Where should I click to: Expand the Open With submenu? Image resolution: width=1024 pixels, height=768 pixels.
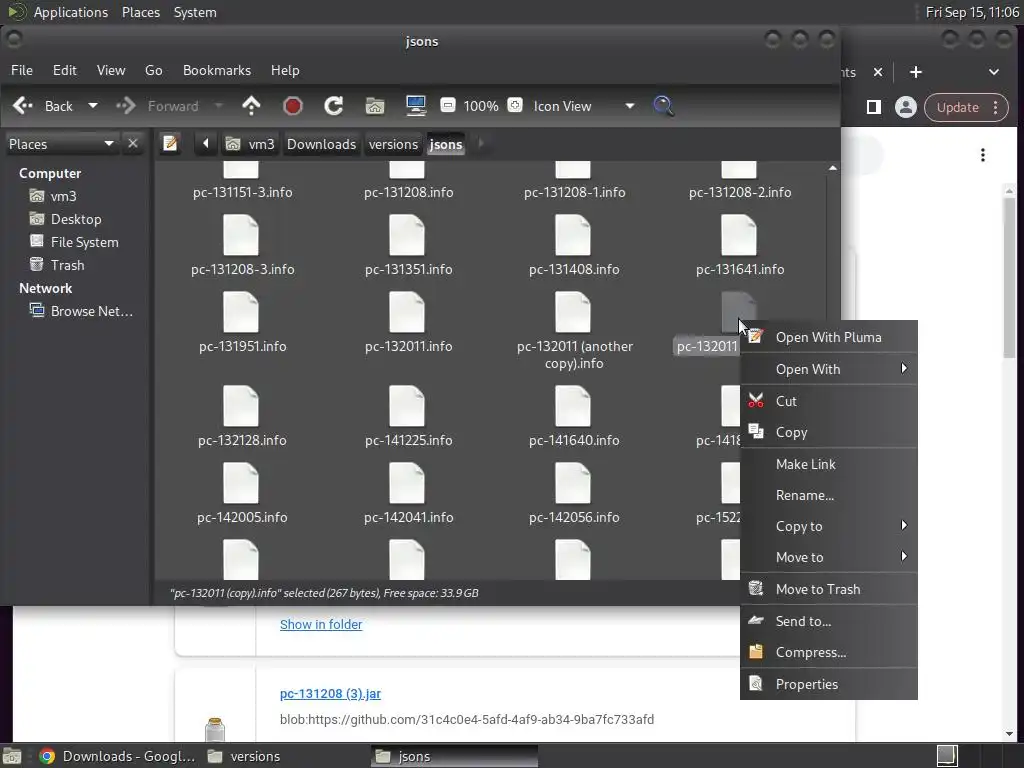pos(829,369)
